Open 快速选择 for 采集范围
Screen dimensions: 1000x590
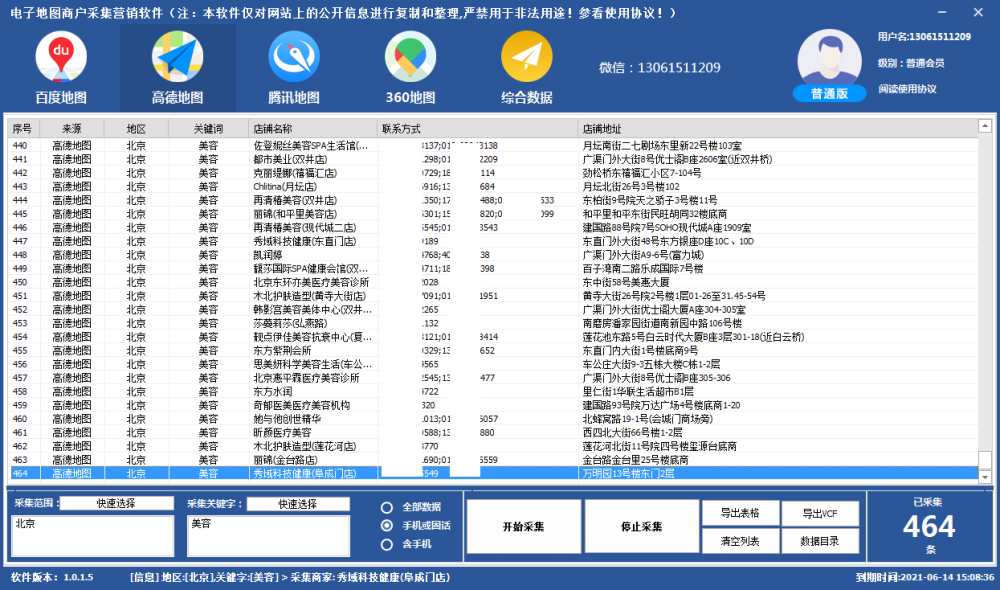116,503
